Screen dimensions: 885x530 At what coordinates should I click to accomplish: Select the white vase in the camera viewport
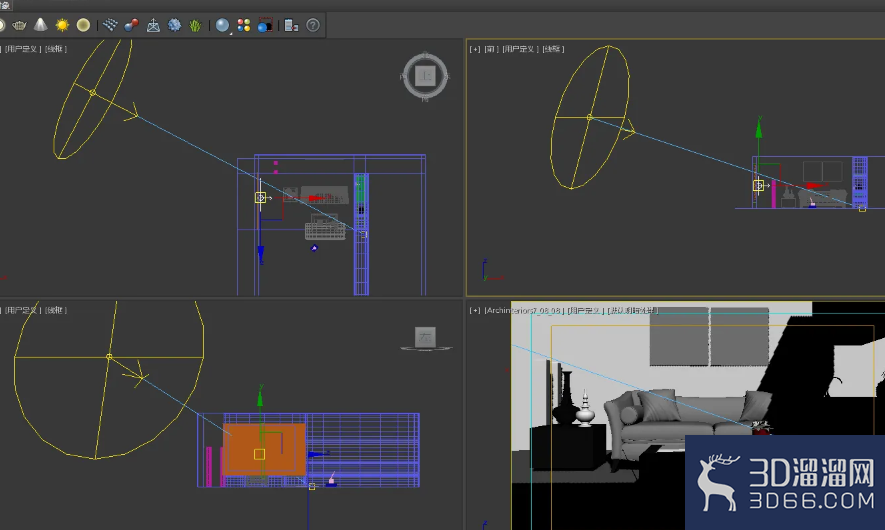point(585,408)
